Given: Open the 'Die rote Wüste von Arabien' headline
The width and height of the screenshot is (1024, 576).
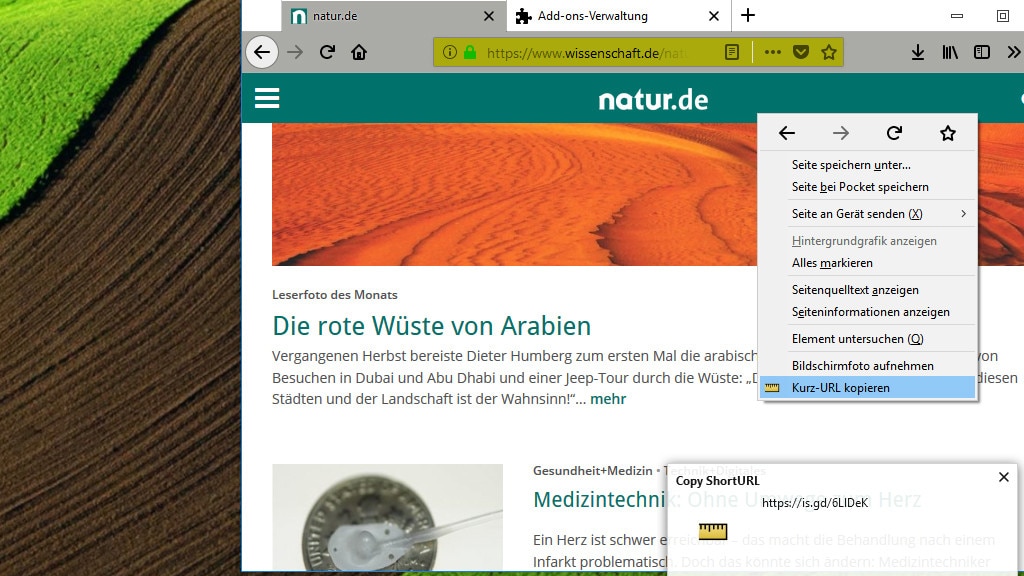Looking at the screenshot, I should click(x=432, y=326).
